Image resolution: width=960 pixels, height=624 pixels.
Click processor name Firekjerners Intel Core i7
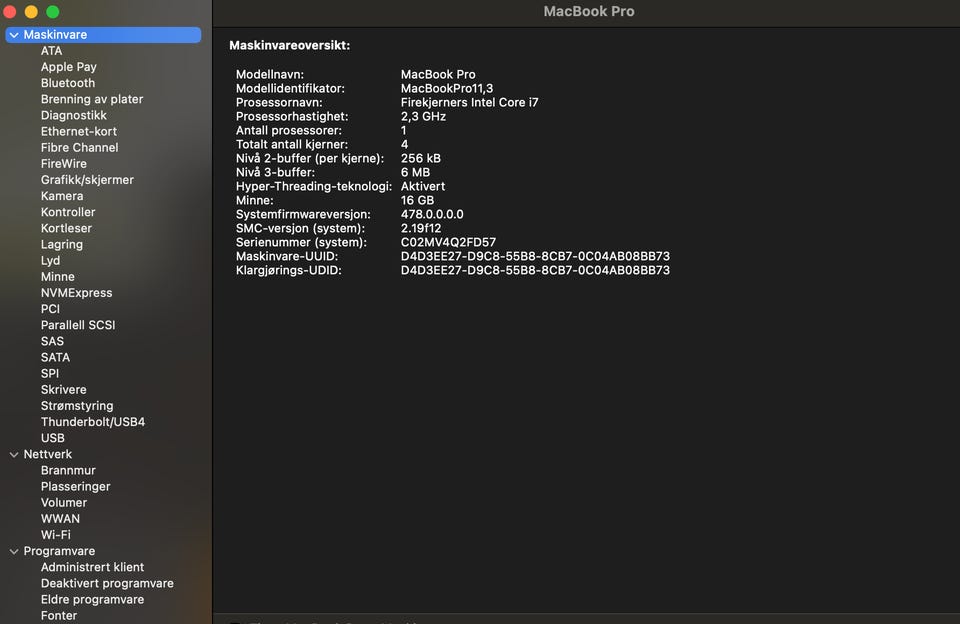tap(470, 103)
